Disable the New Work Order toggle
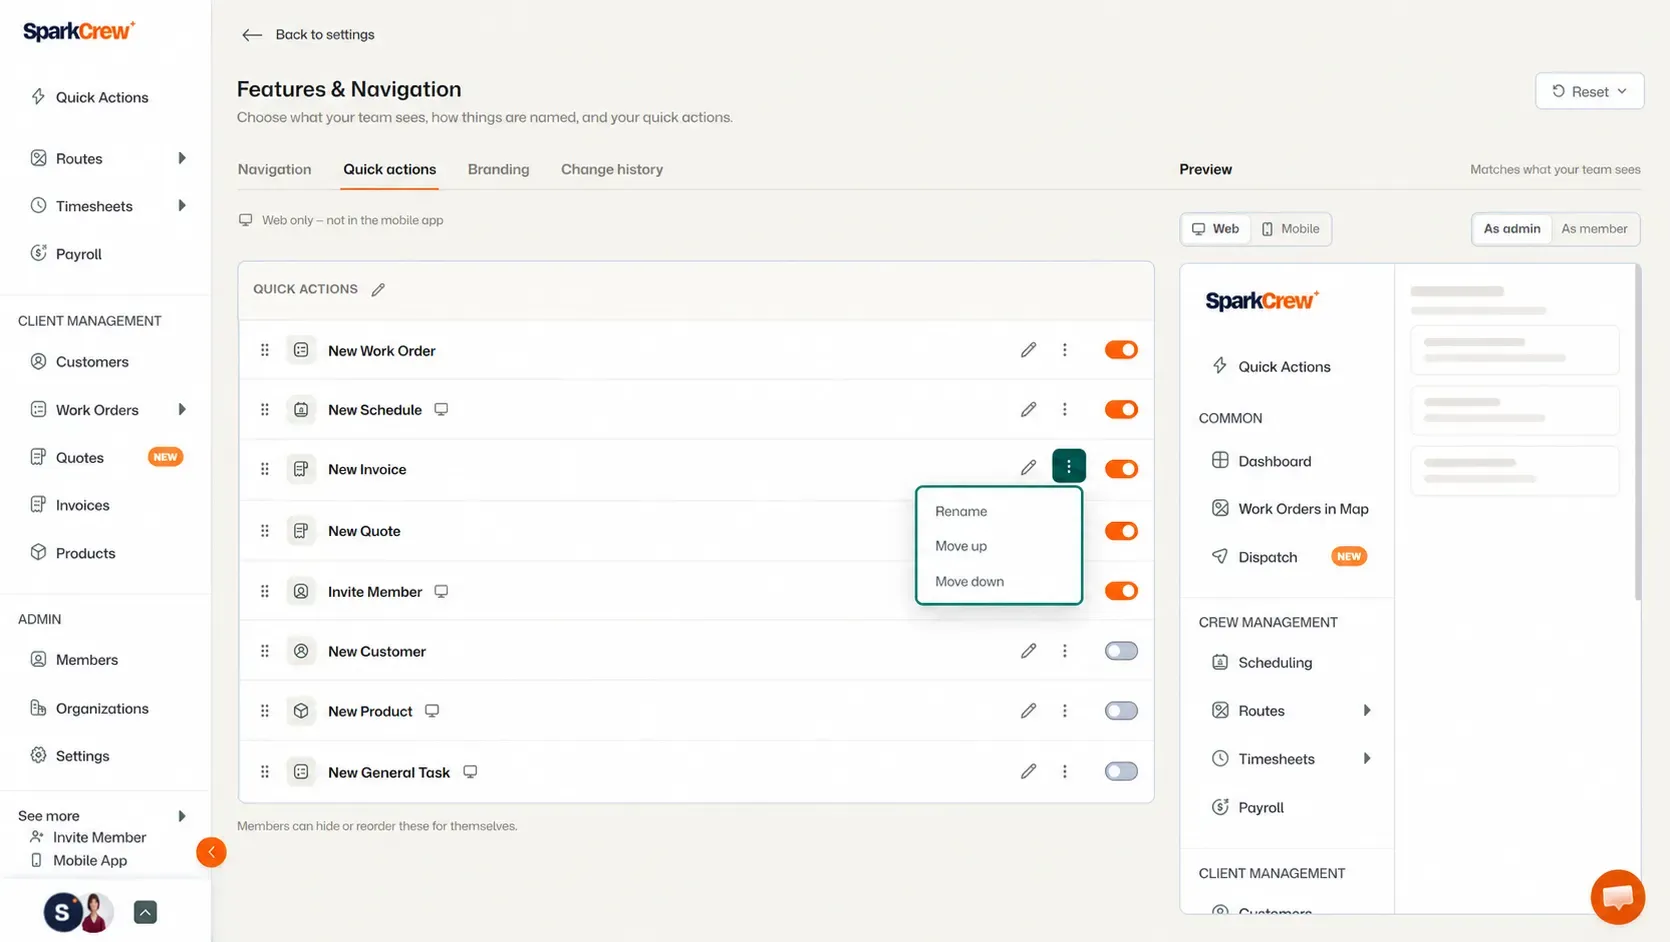1670x942 pixels. 1121,350
